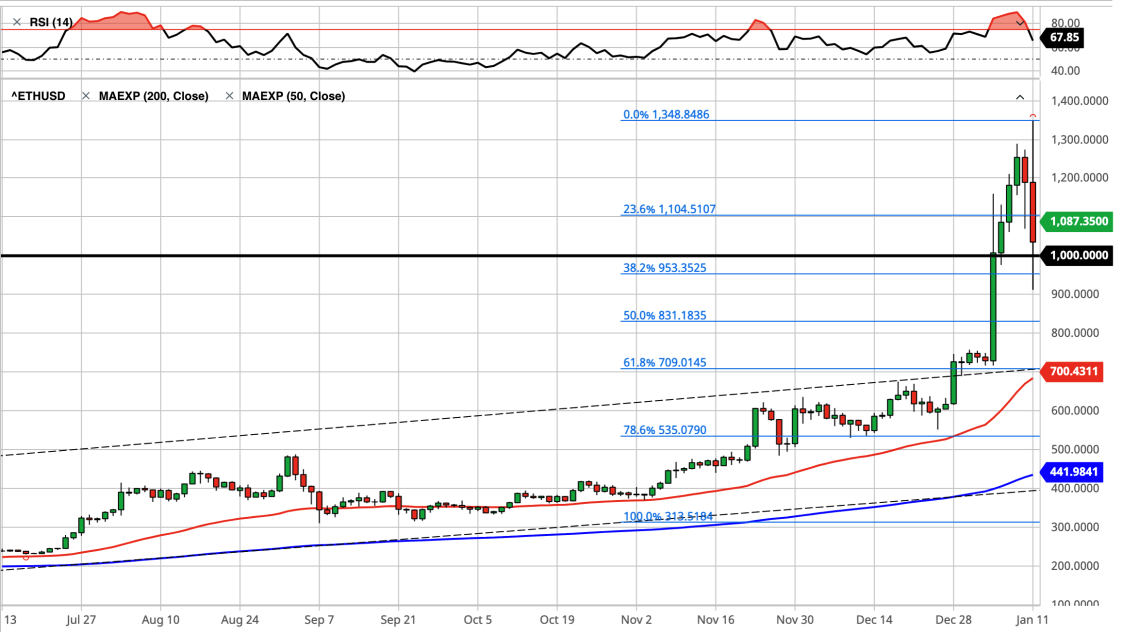Click the Oct 5 date label

tap(478, 620)
